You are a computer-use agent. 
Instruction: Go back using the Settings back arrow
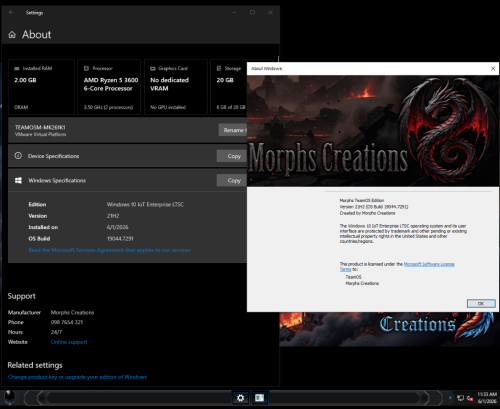point(11,12)
